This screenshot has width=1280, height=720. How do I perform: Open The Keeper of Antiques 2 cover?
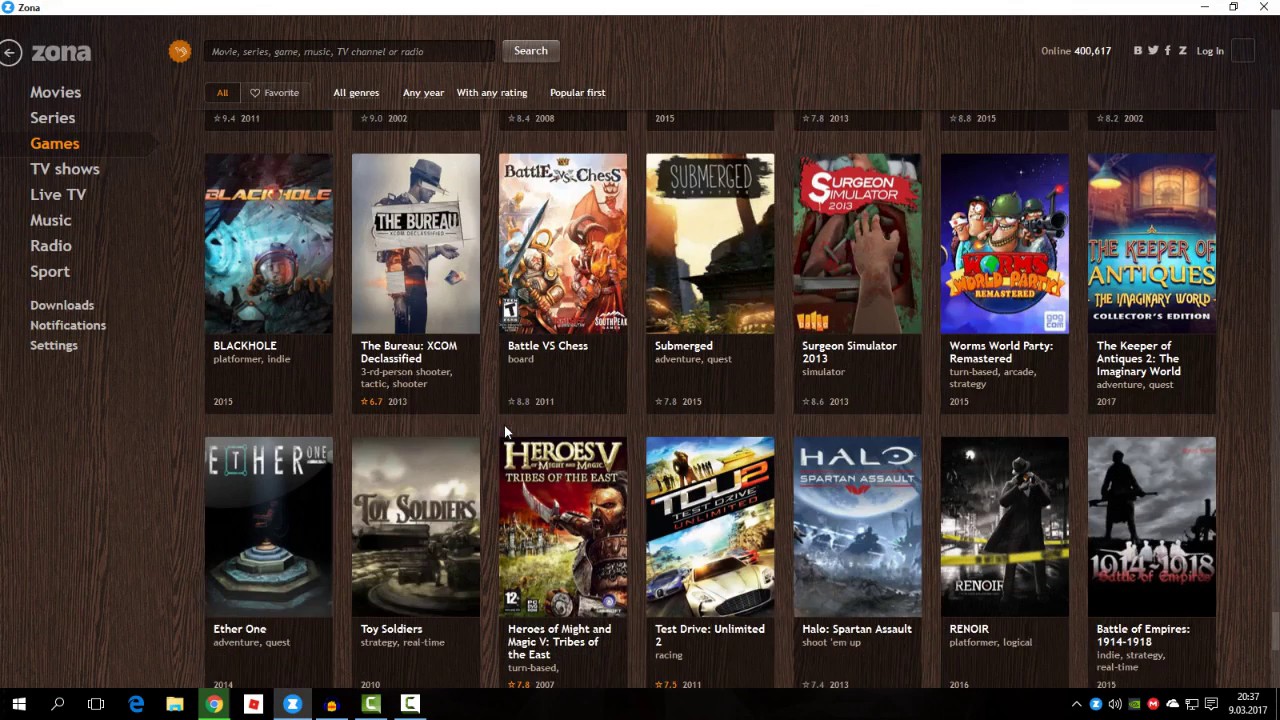tap(1152, 243)
